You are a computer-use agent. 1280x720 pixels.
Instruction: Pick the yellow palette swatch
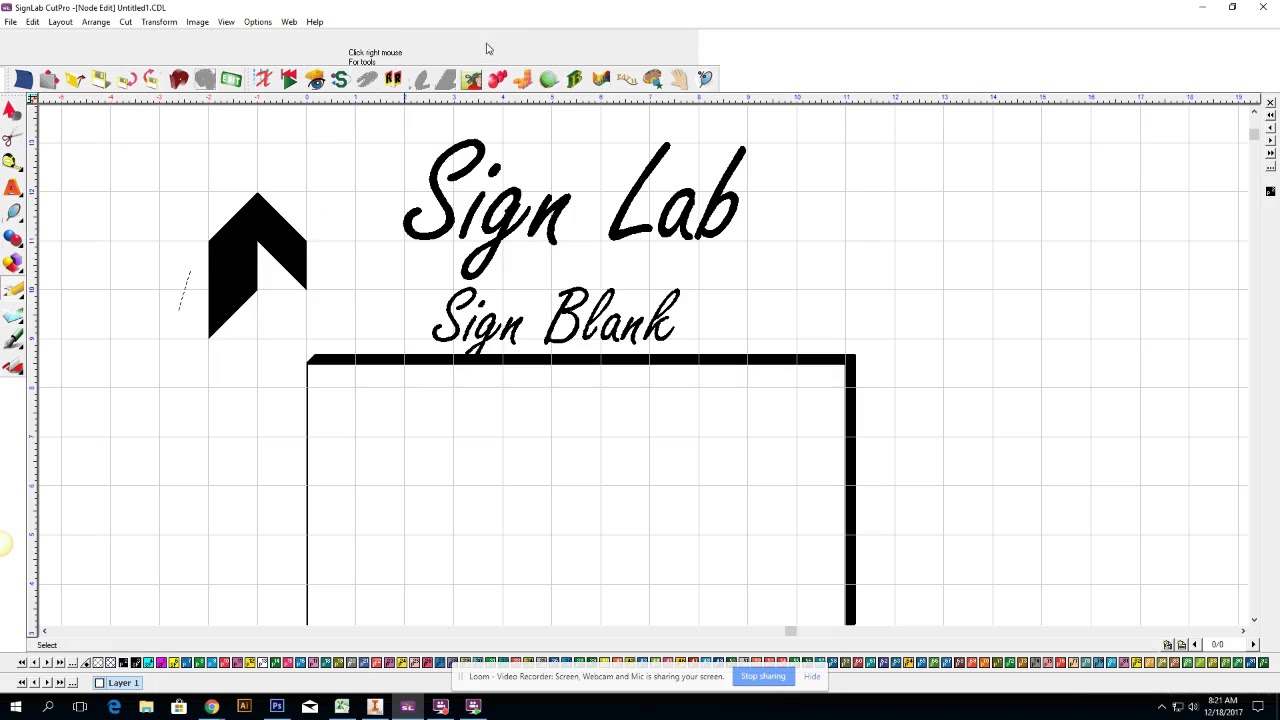pos(174,663)
